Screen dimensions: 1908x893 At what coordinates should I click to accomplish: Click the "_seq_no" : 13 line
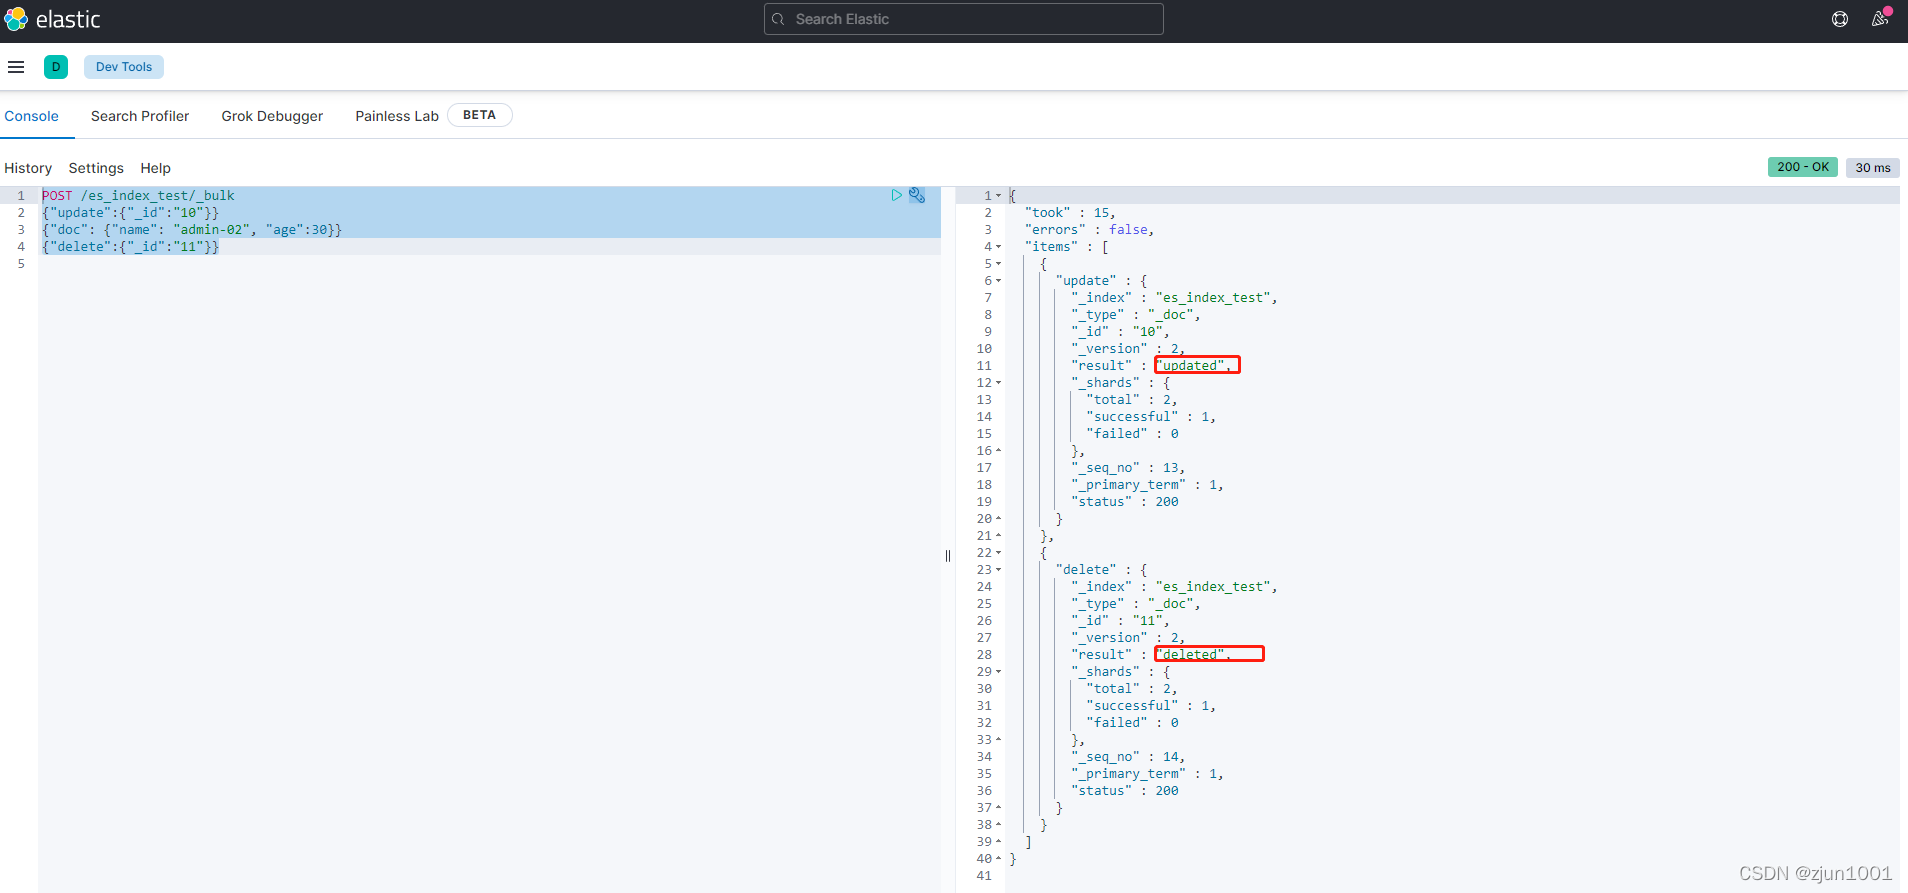tap(1127, 468)
